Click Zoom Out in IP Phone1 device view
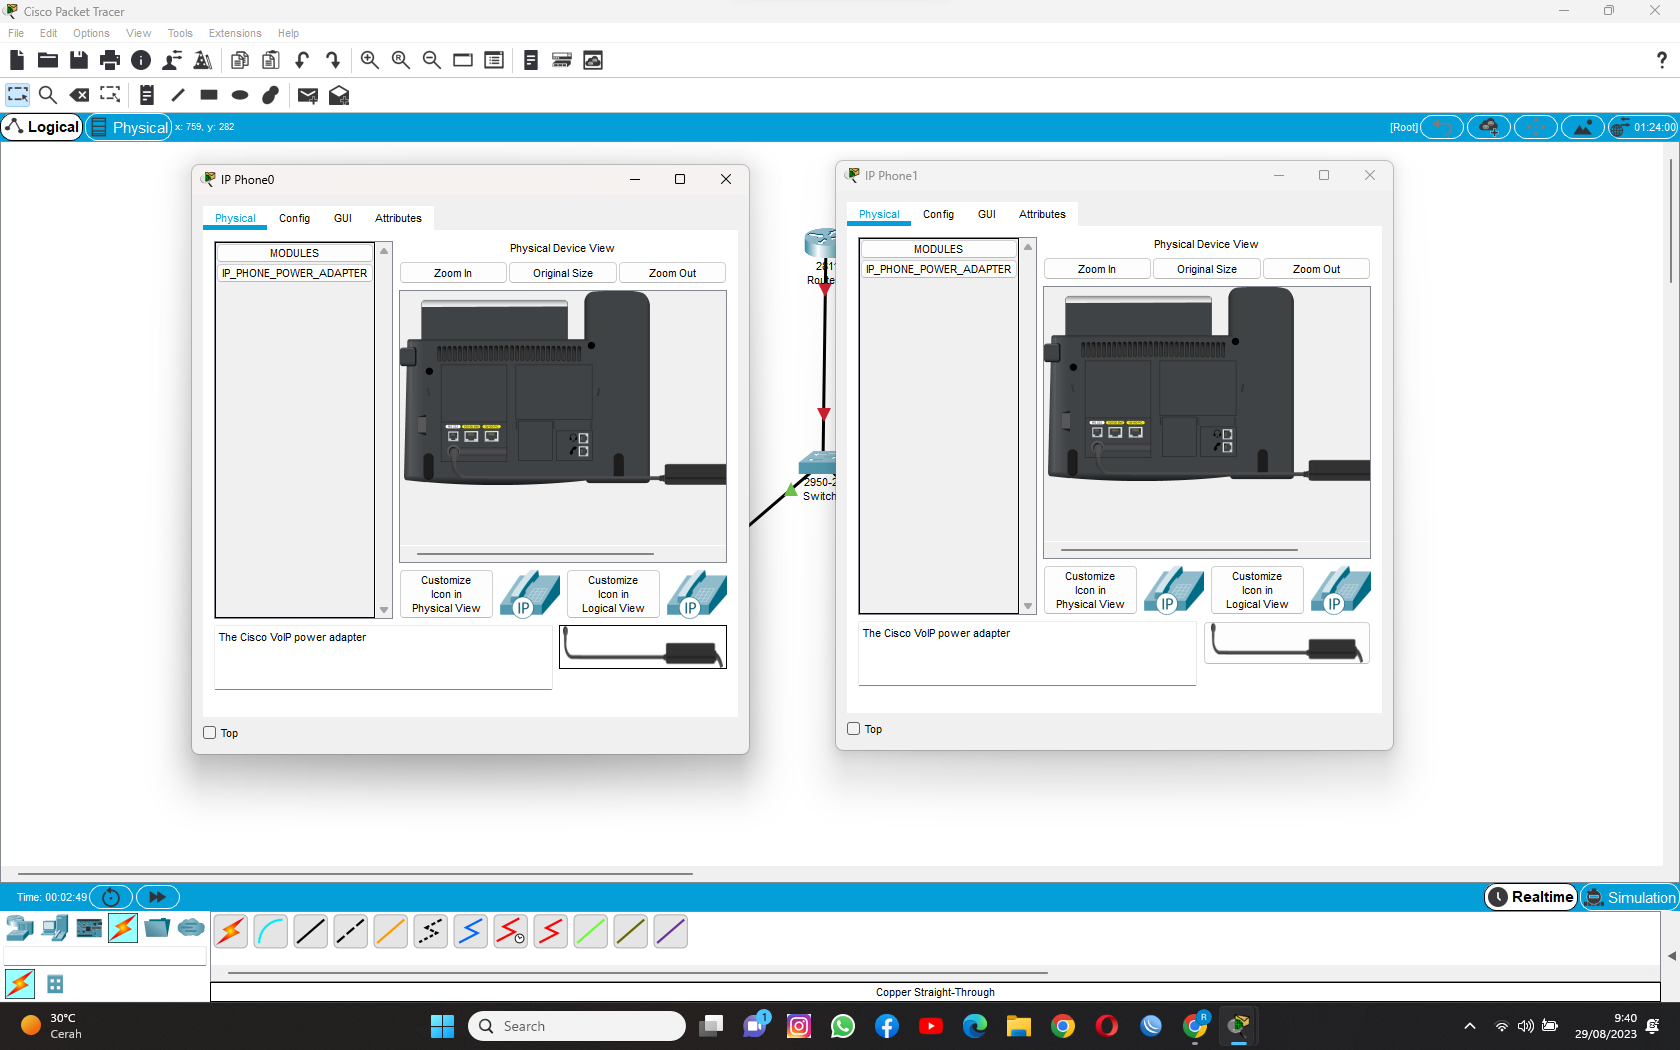This screenshot has width=1680, height=1050. [1316, 269]
